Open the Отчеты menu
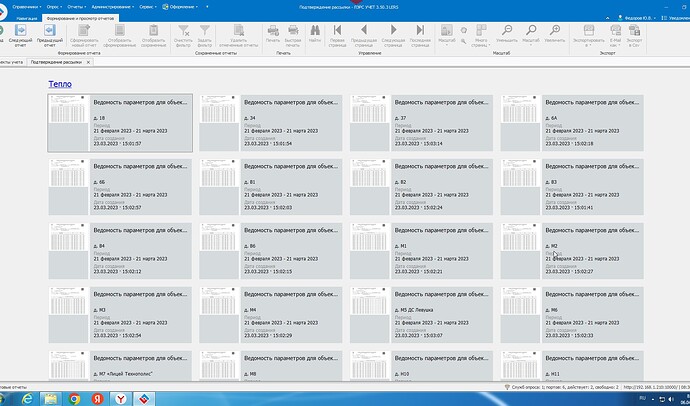Screen dimensions: 690x406 point(77,7)
